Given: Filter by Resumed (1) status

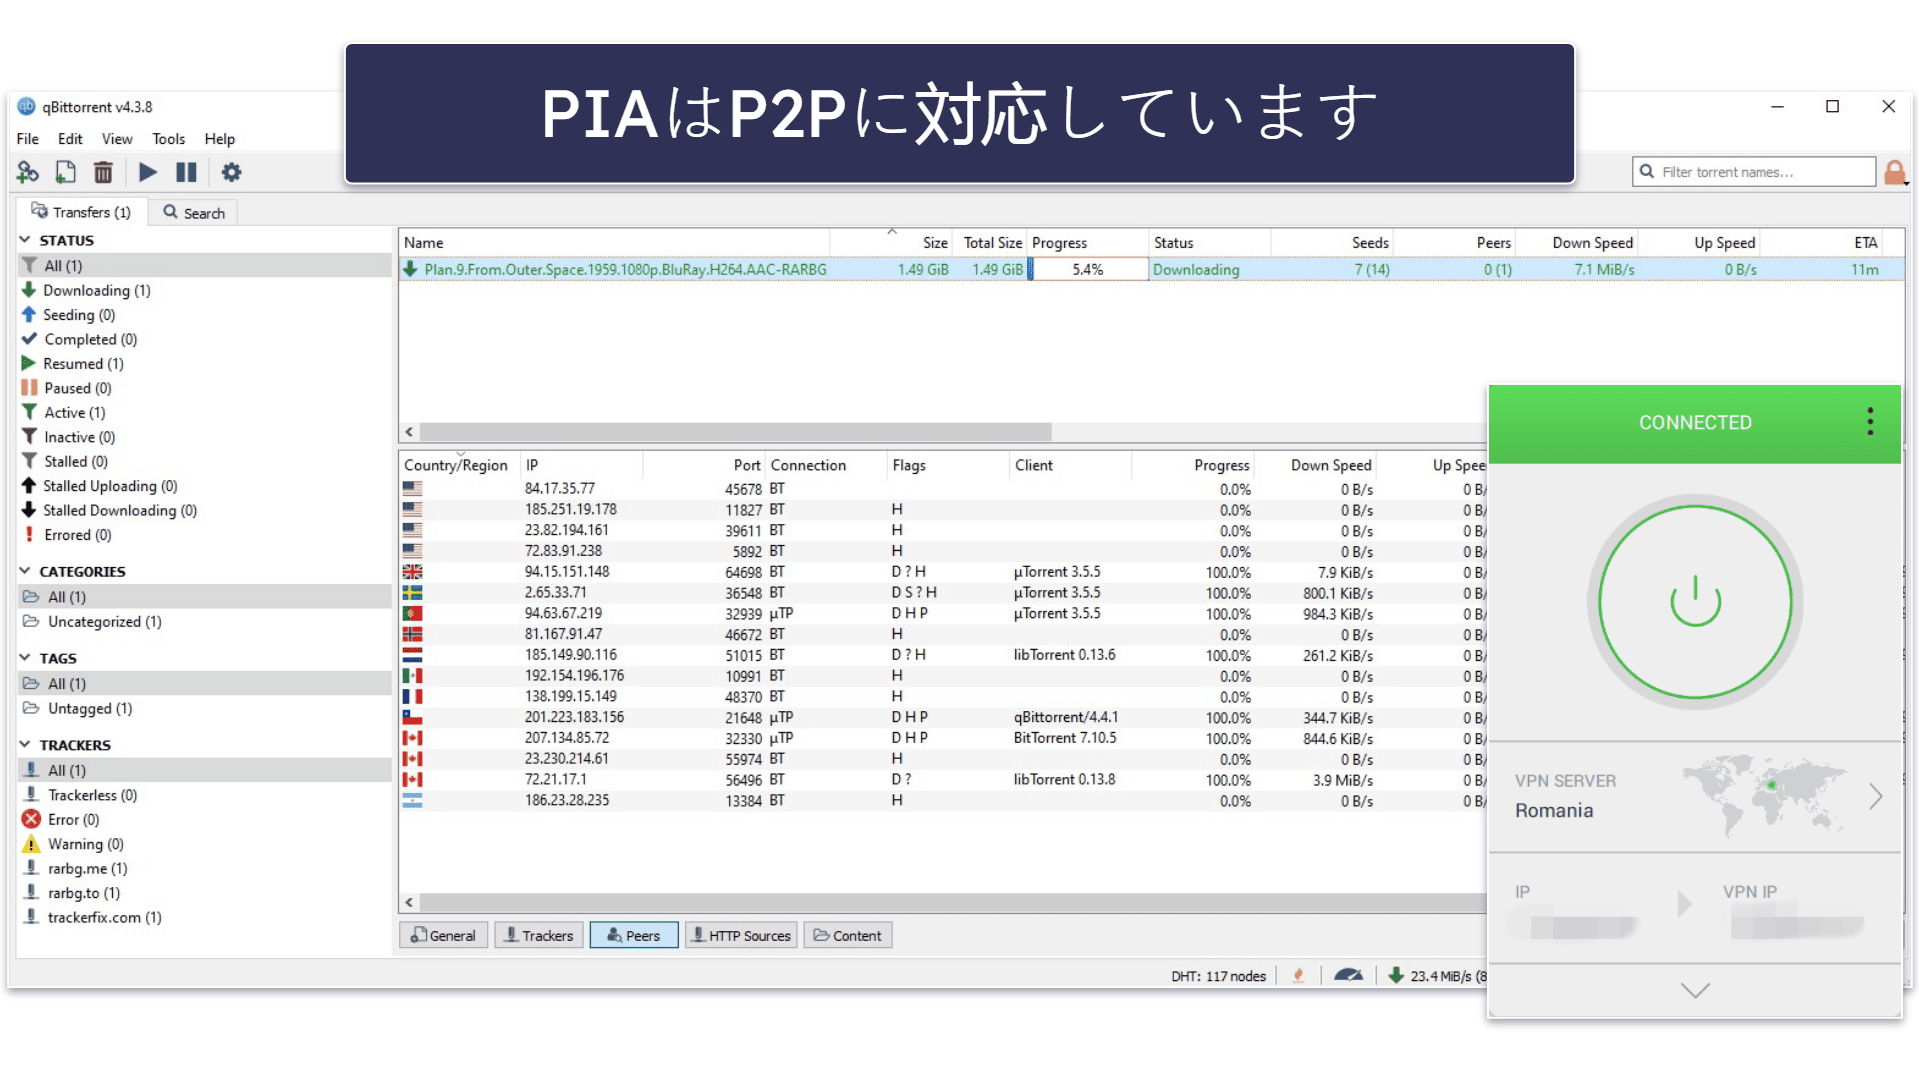Looking at the screenshot, I should (83, 364).
